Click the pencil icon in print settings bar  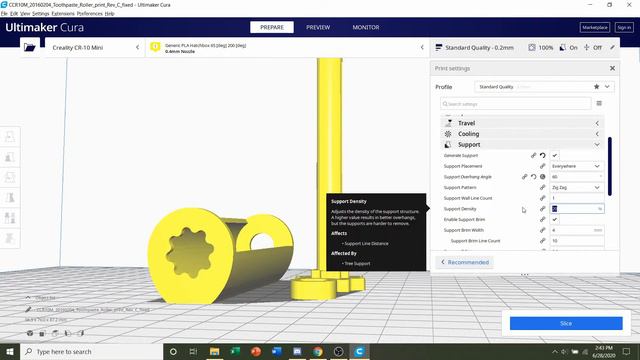coord(612,47)
